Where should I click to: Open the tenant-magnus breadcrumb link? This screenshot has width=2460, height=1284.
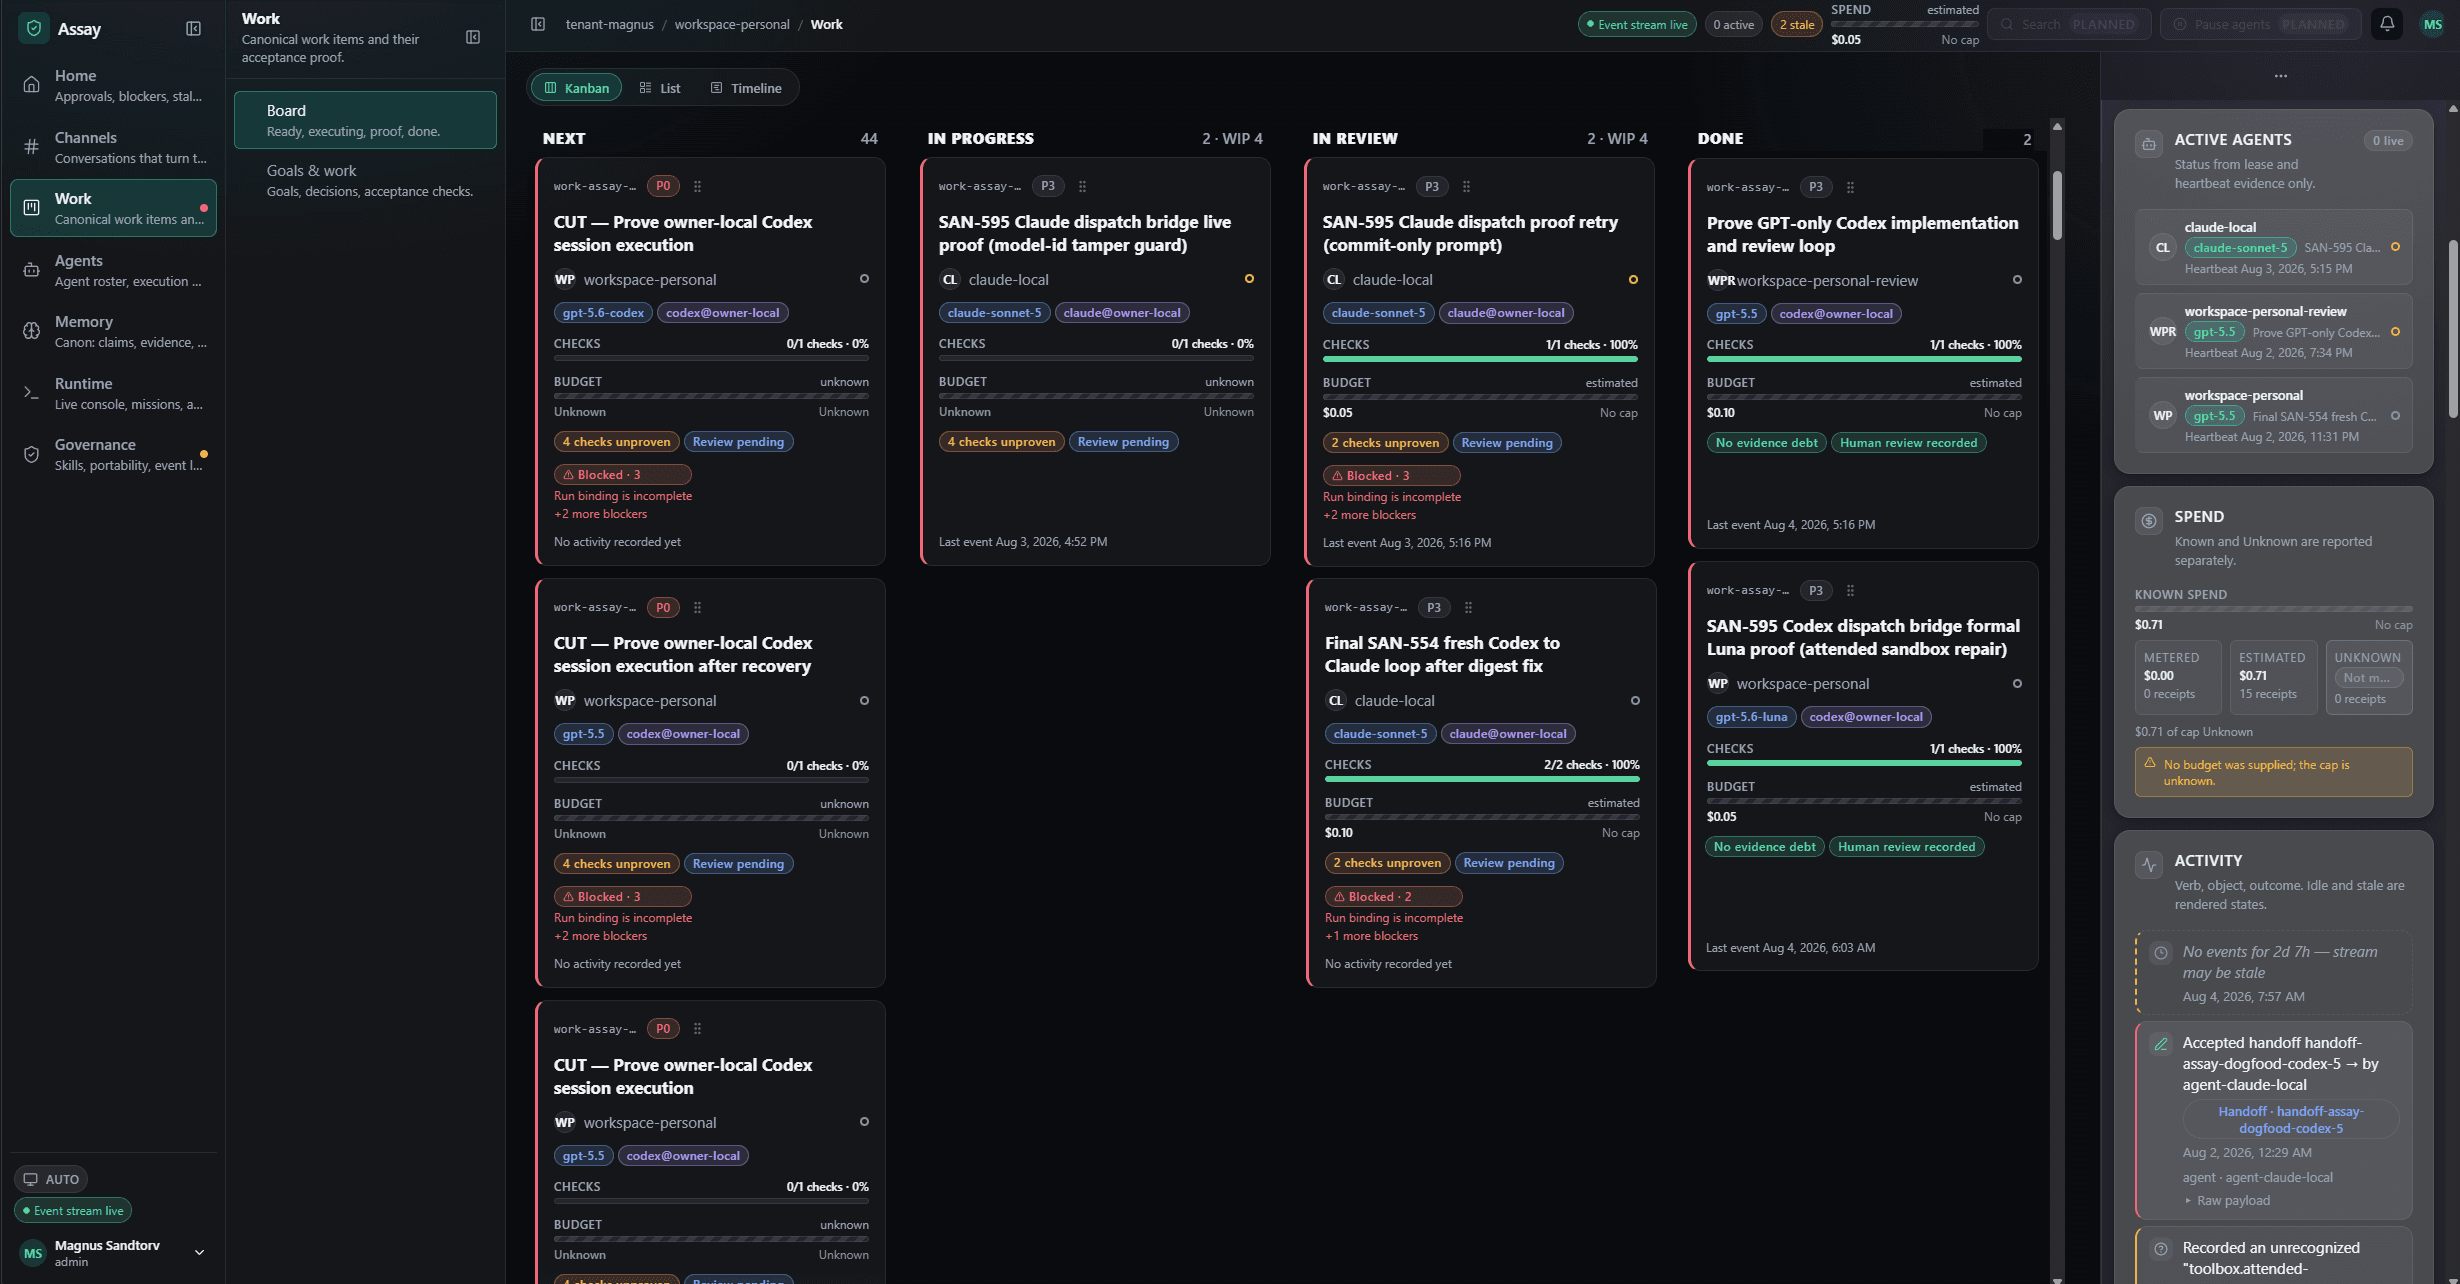coord(609,24)
